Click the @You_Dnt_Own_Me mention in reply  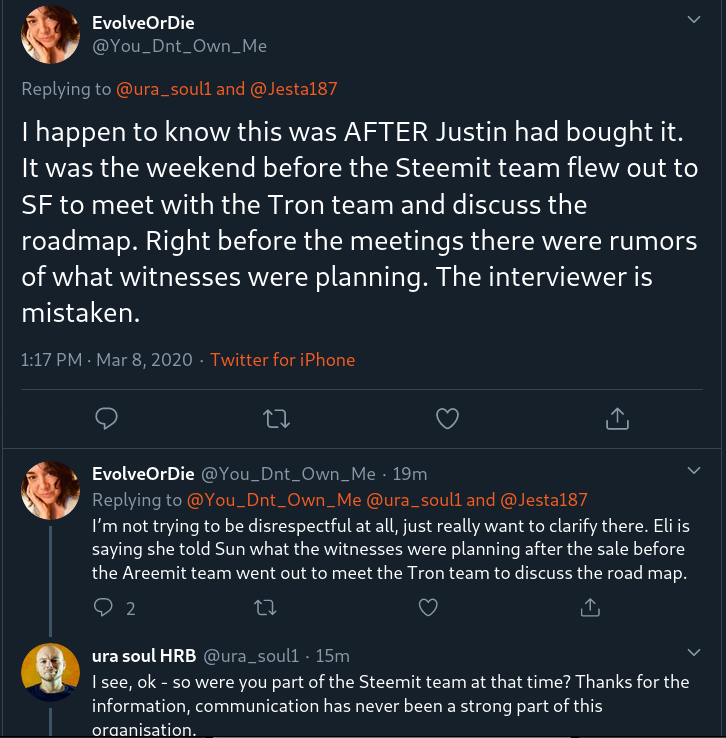(x=255, y=499)
